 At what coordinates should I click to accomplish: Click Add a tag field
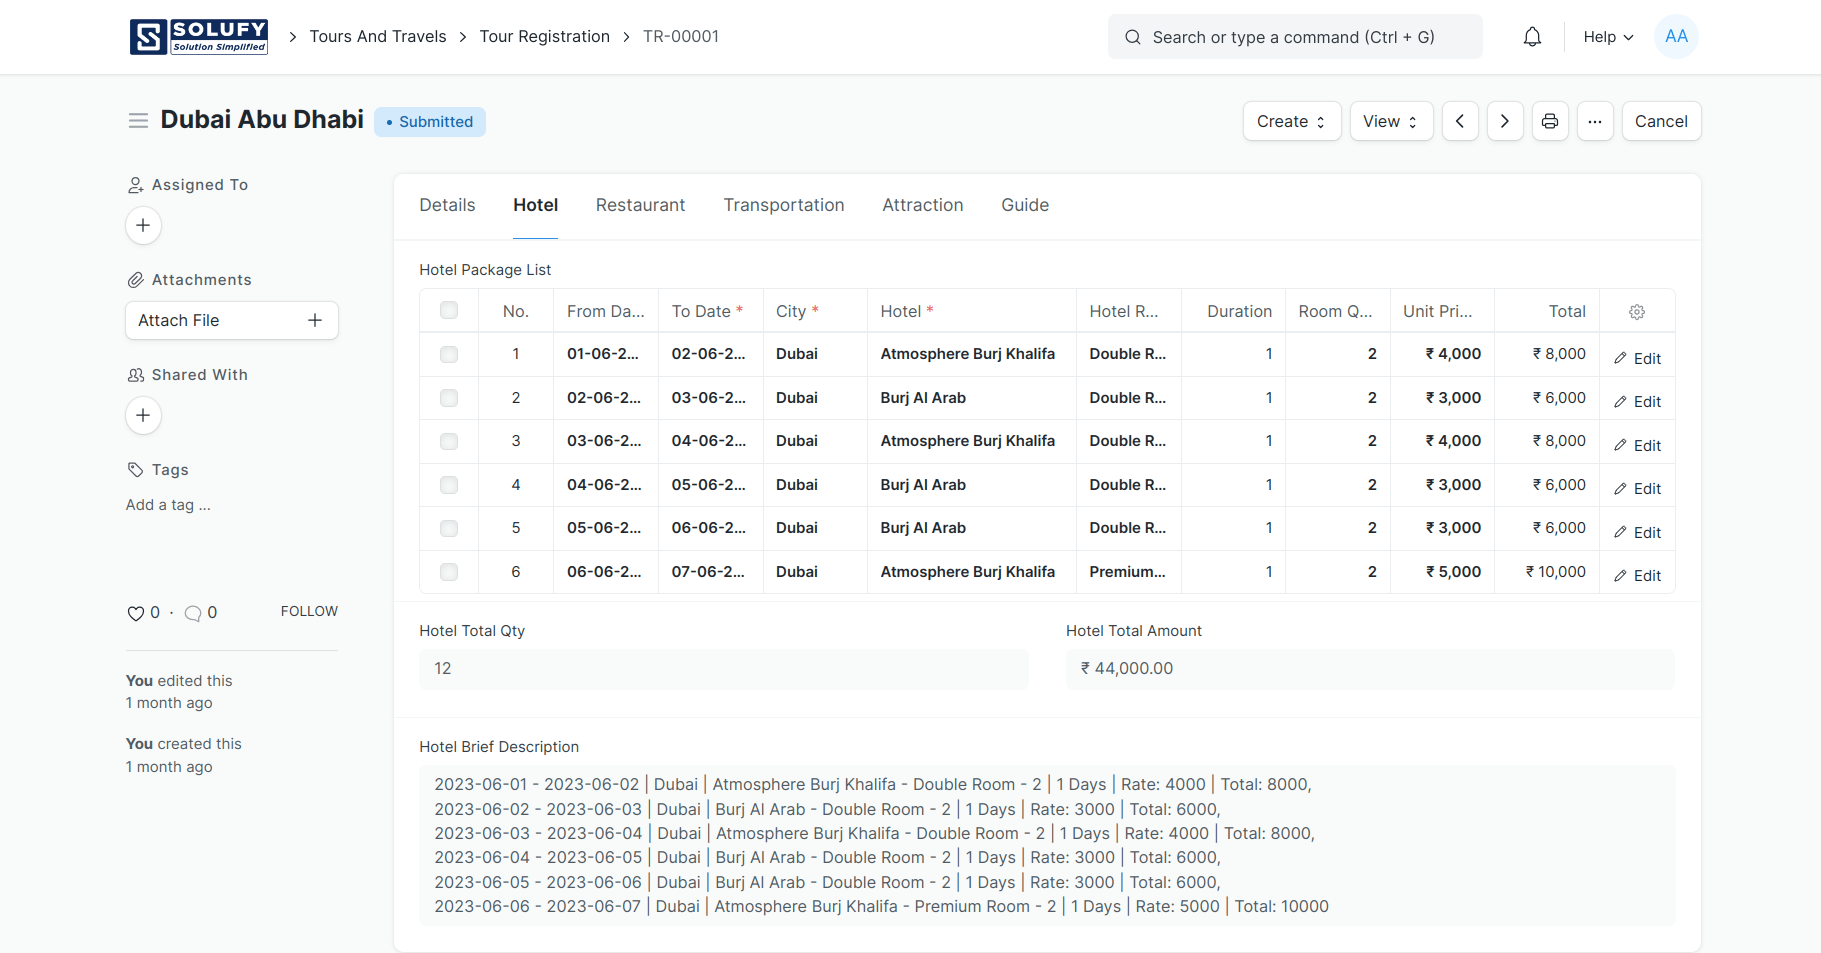(168, 505)
